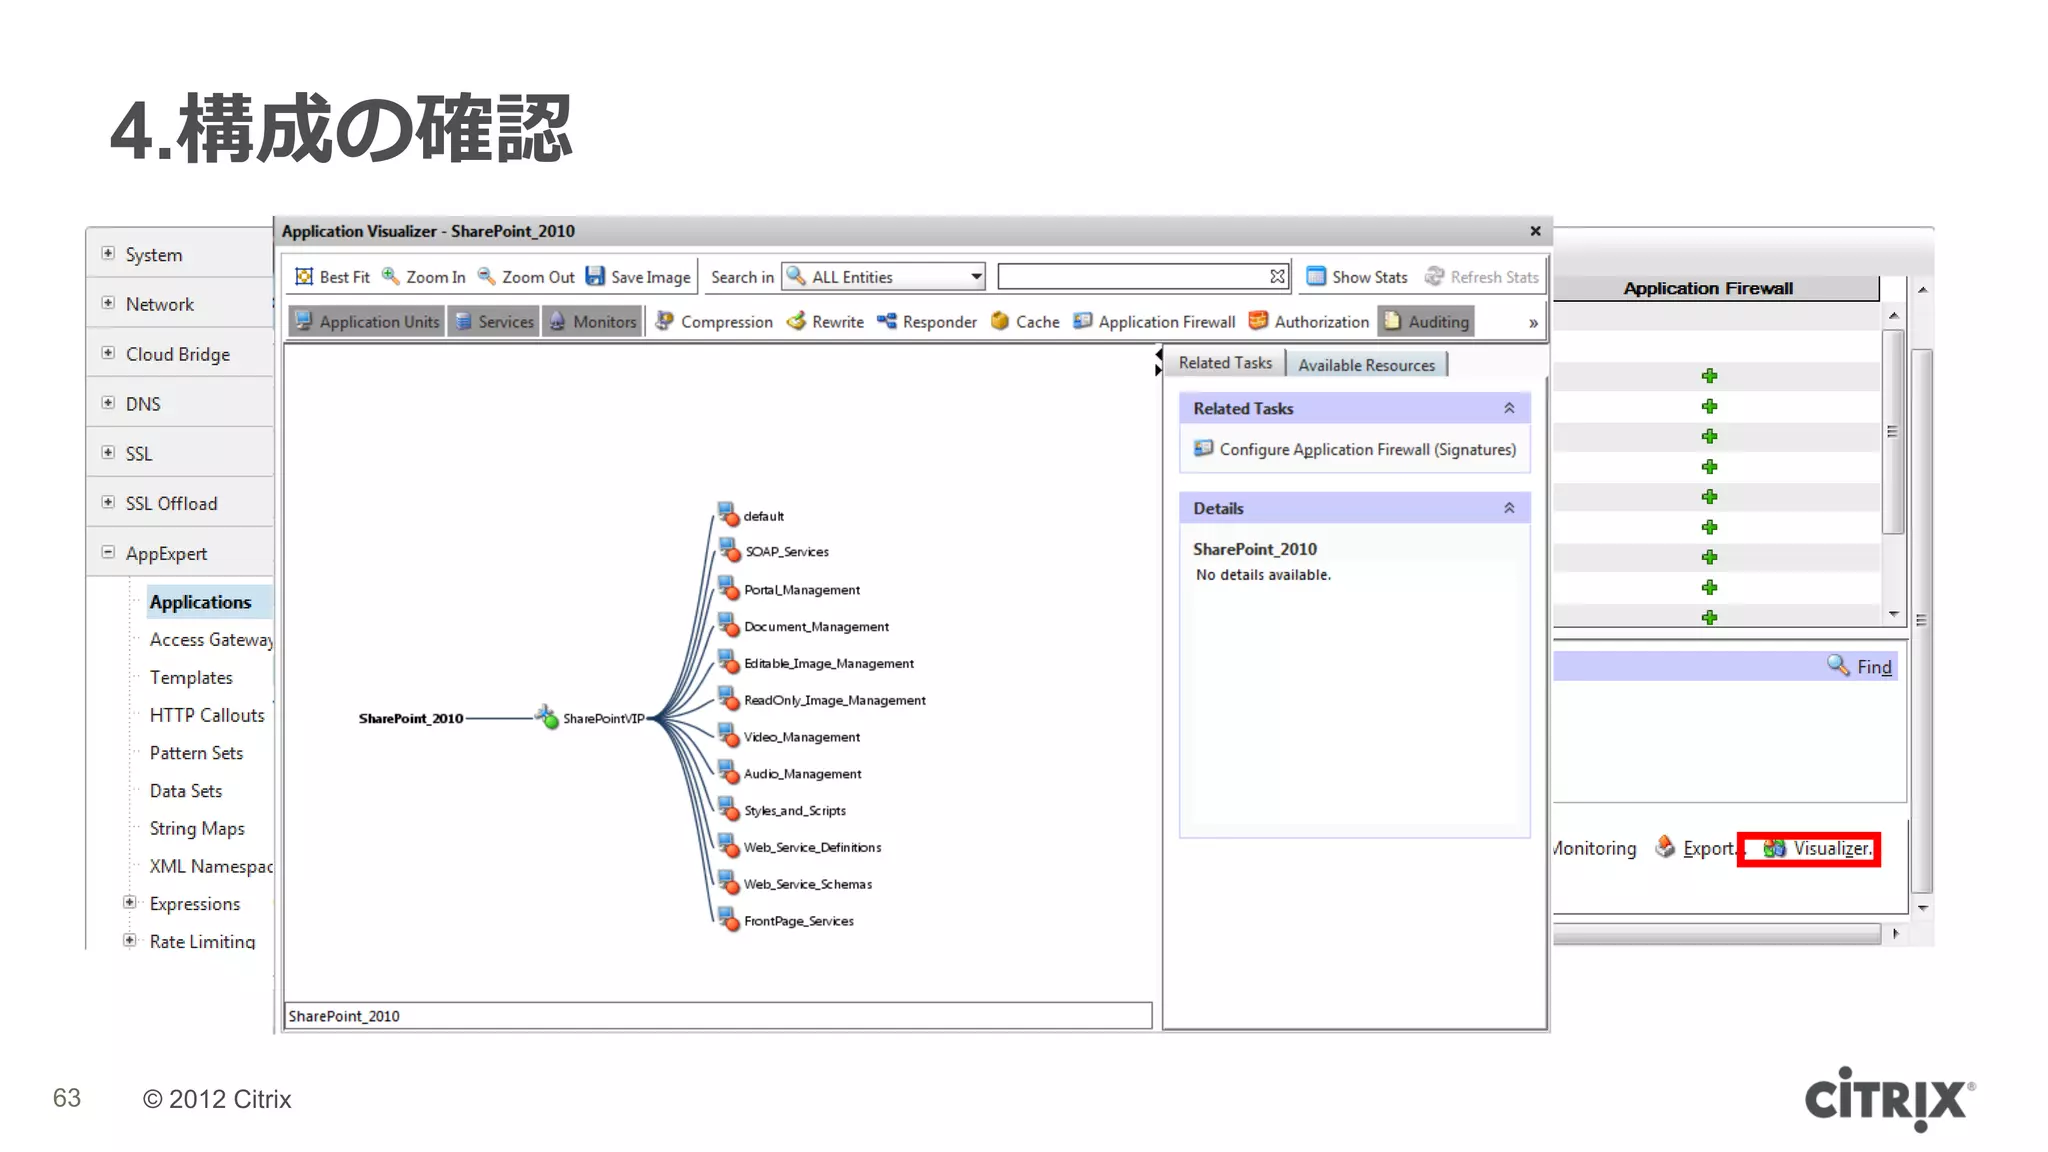Expand the SSL Offload node
The width and height of the screenshot is (2048, 1152).
(108, 502)
